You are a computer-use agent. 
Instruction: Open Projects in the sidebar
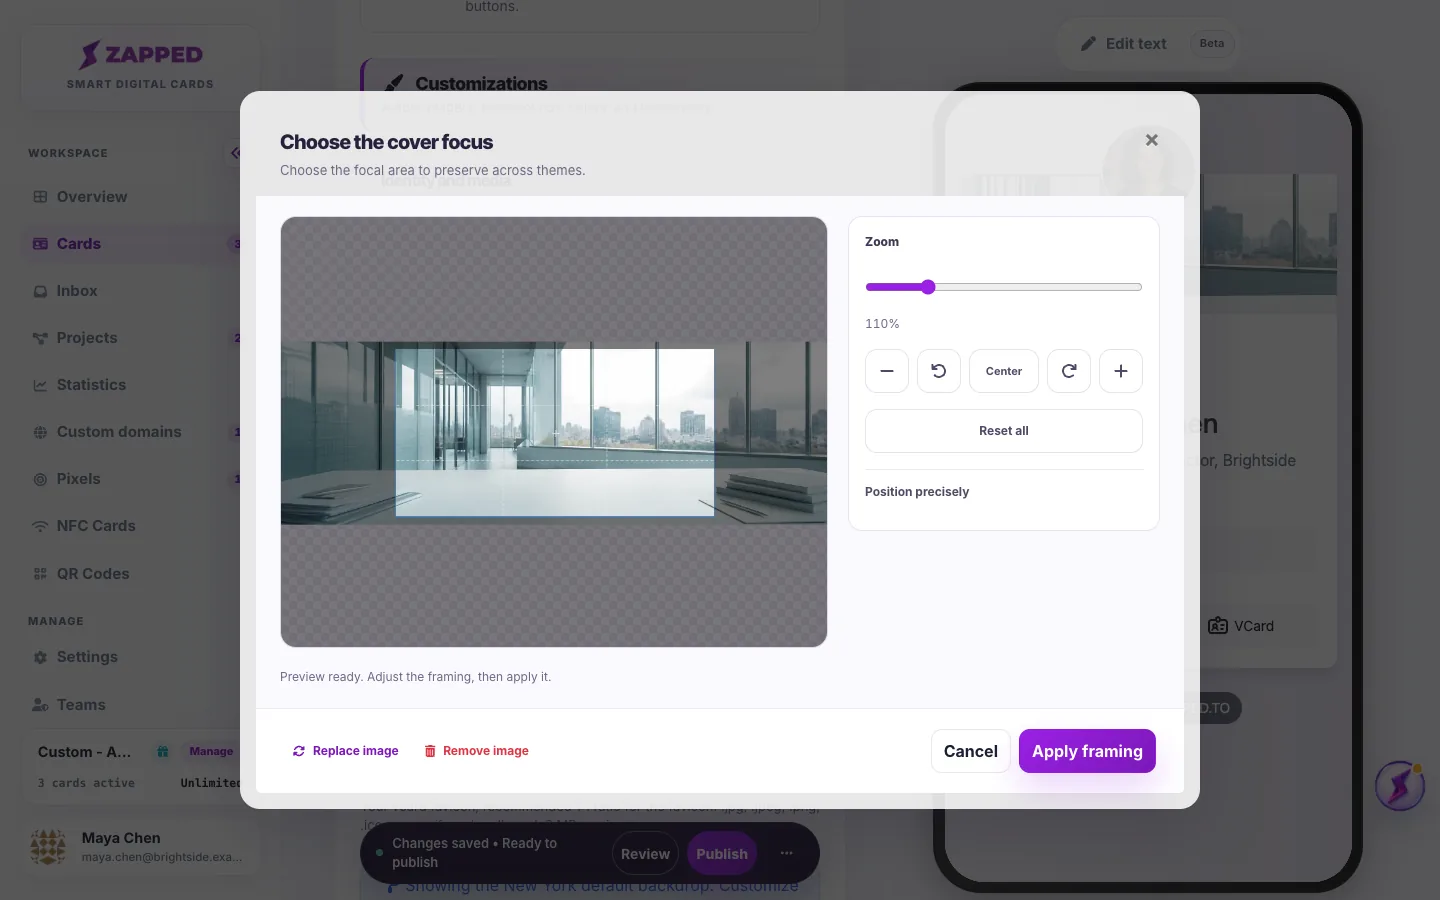(87, 338)
